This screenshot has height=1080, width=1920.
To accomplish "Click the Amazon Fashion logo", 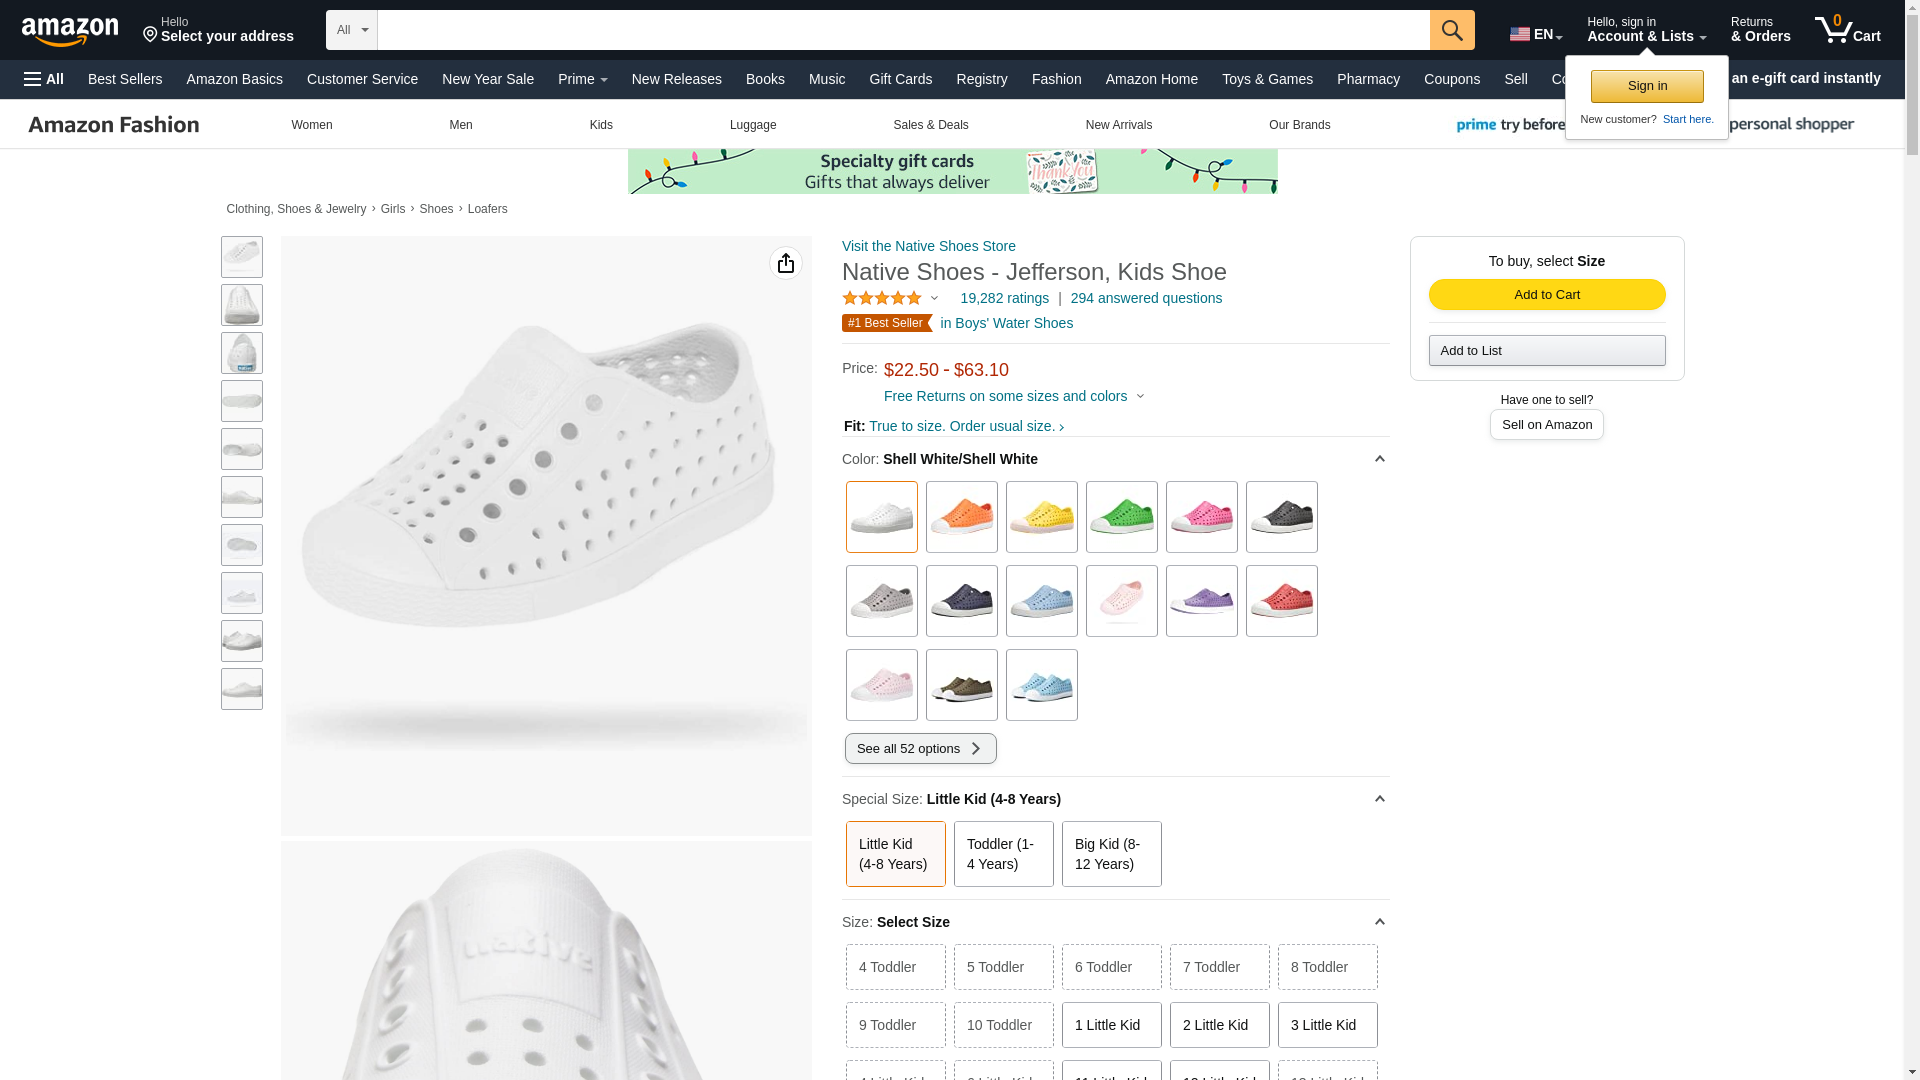I will point(114,125).
